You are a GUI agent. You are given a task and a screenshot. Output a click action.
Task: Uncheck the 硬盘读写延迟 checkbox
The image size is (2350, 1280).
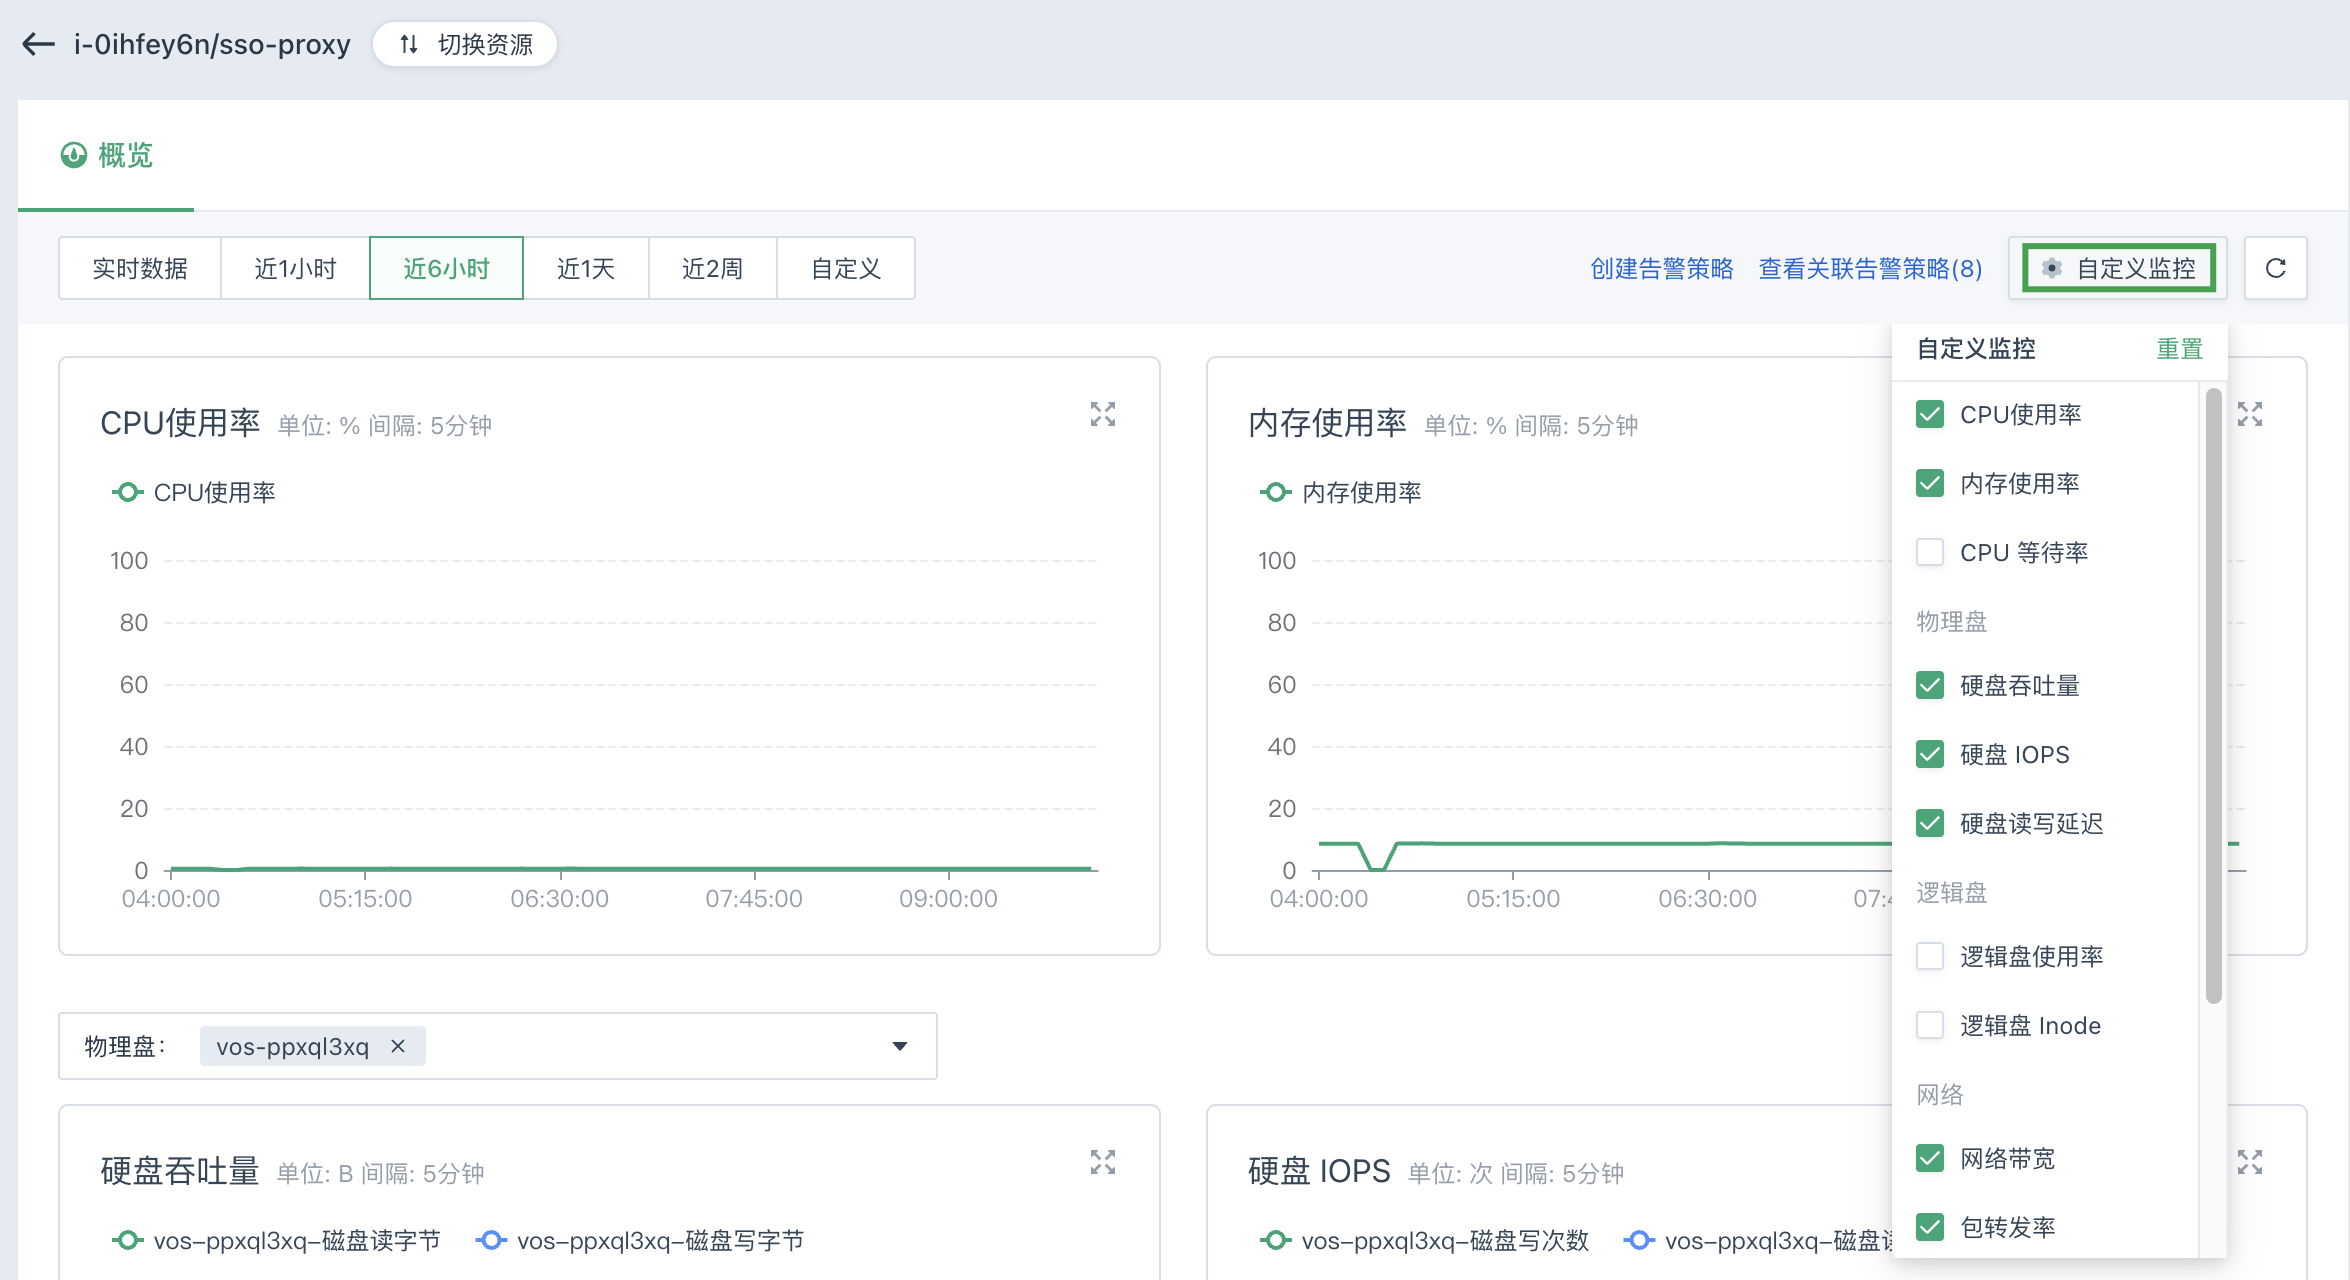(1930, 823)
